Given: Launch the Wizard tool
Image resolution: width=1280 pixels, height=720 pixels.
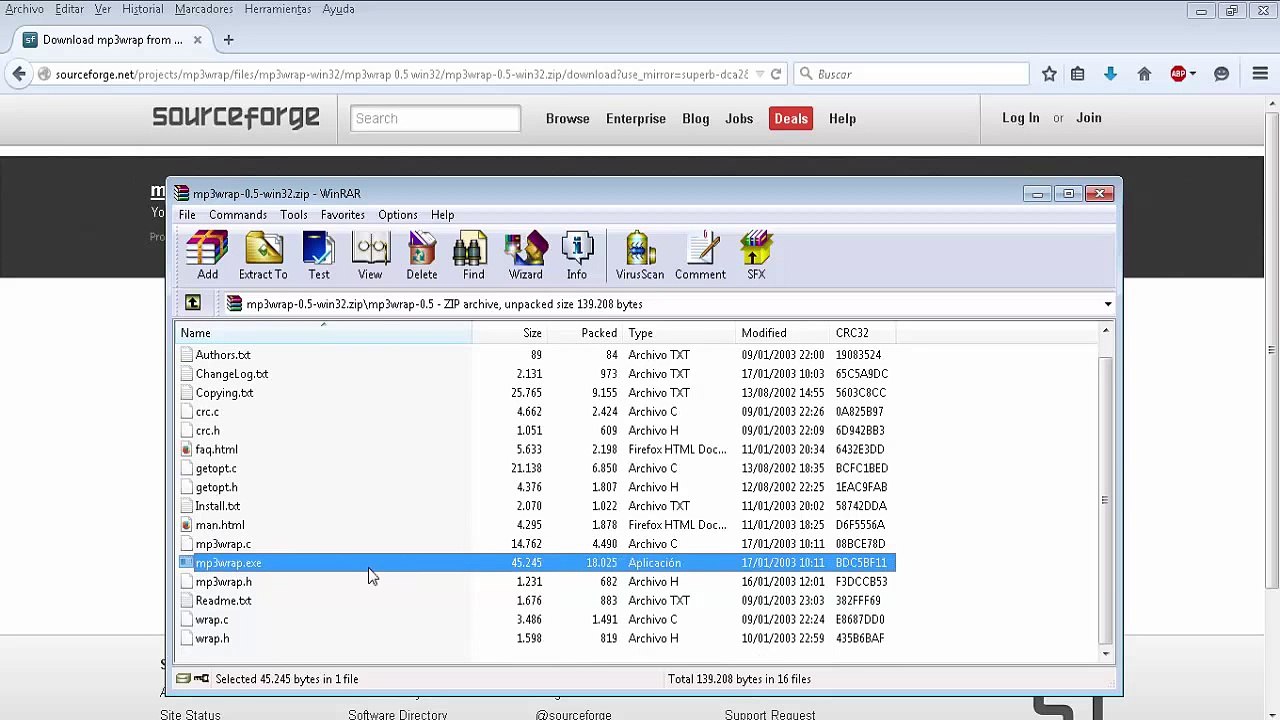Looking at the screenshot, I should coord(525,256).
